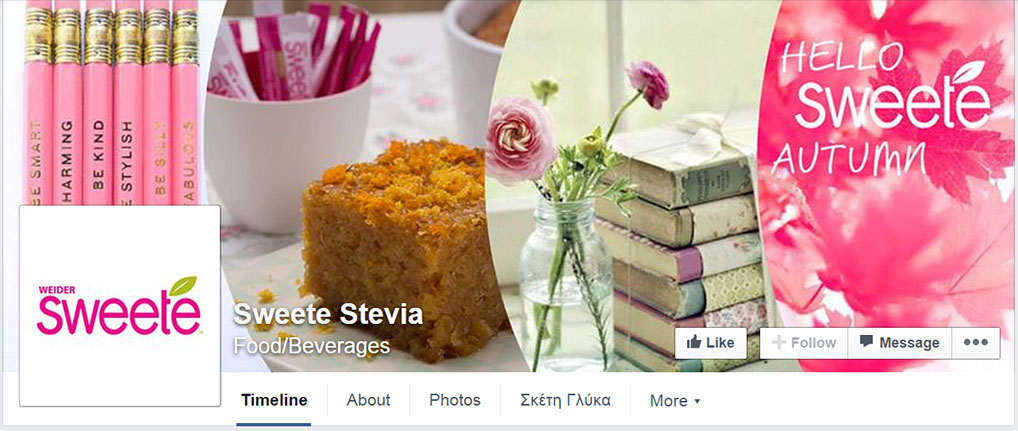The width and height of the screenshot is (1018, 431).
Task: Switch to the Timeline tab
Action: pyautogui.click(x=274, y=400)
